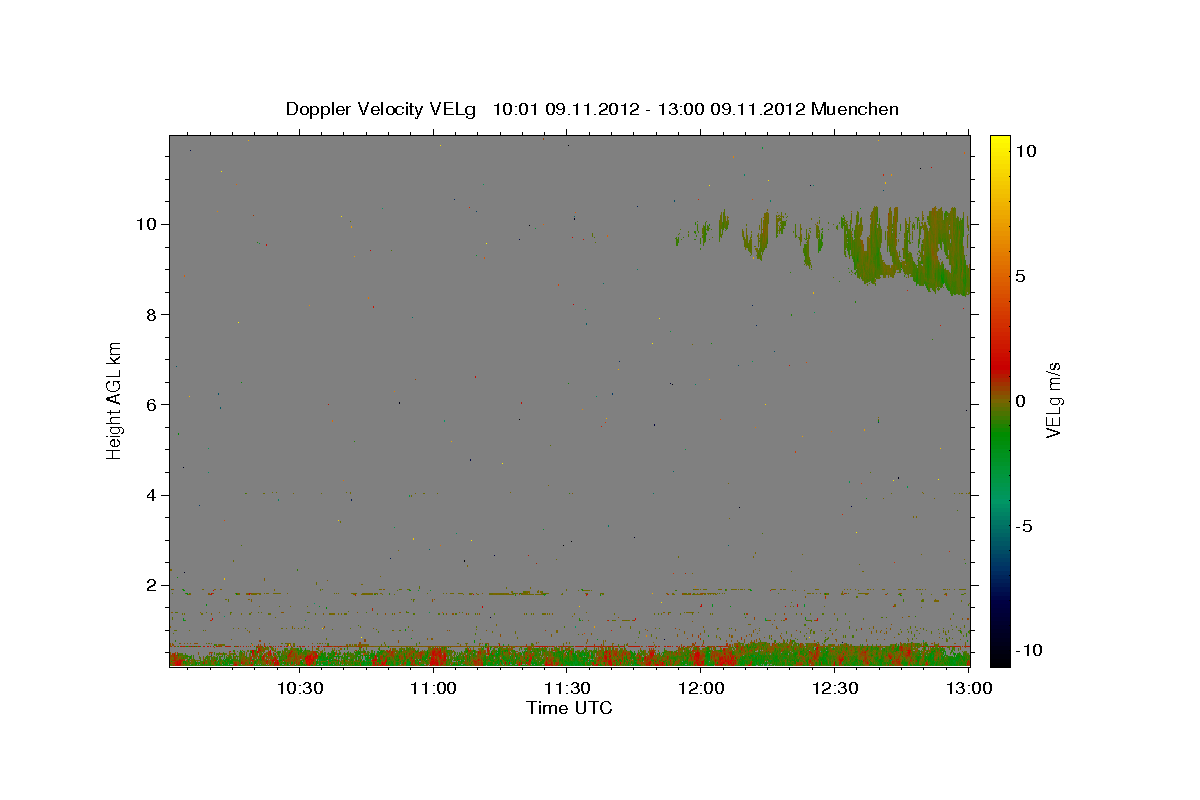The width and height of the screenshot is (1200, 800).
Task: Click the yellow top of the colorbar
Action: (1000, 142)
